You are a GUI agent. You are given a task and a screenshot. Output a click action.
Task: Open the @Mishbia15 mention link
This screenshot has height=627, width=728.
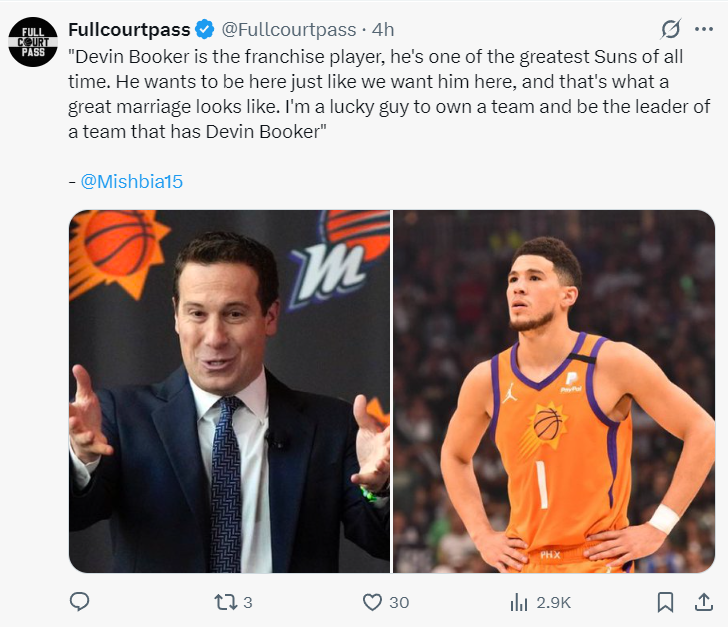tap(131, 182)
